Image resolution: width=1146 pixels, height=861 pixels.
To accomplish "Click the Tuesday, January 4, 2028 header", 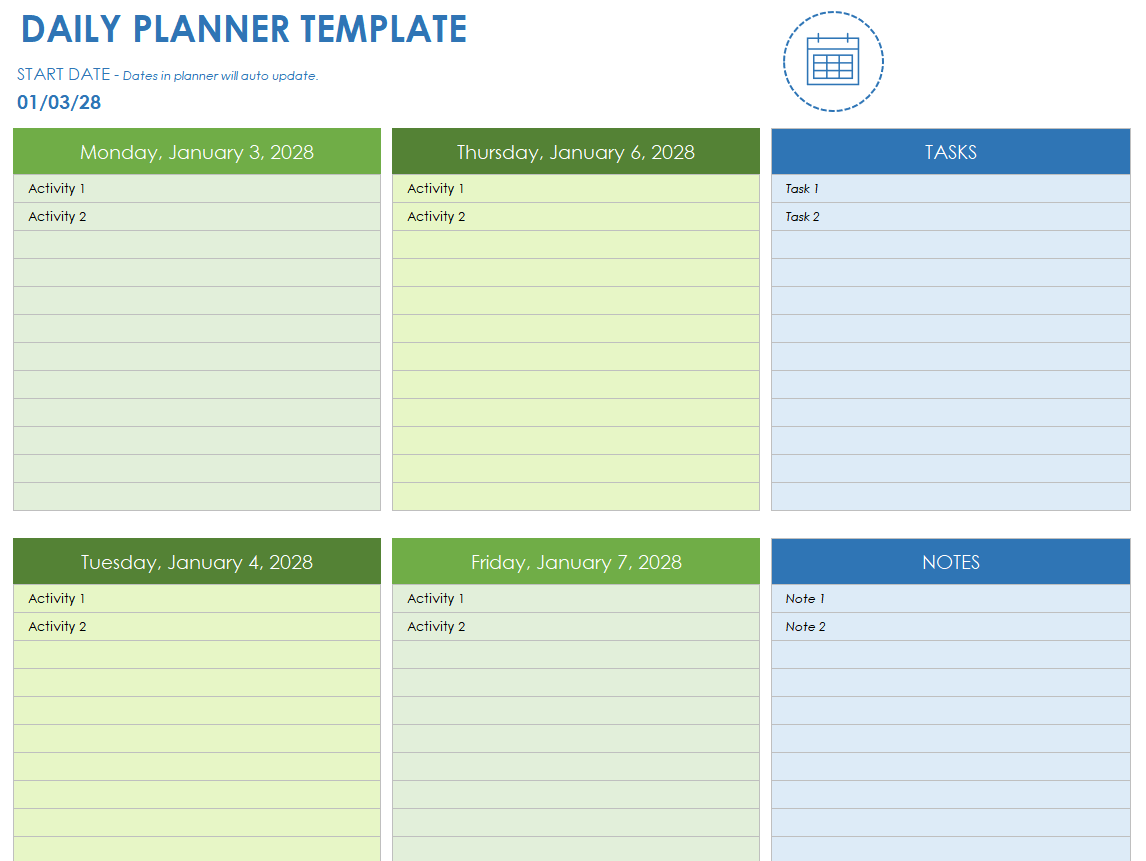I will (x=197, y=562).
